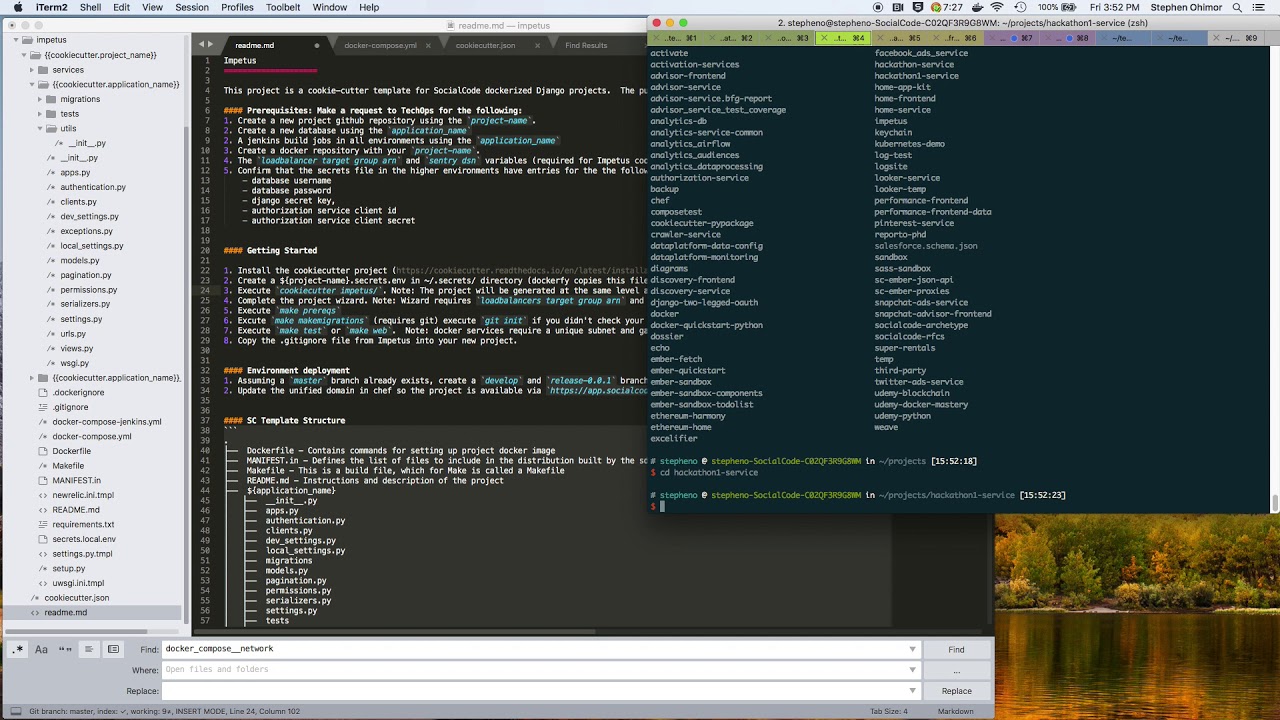The image size is (1280, 720).
Task: Click the Replace button
Action: [956, 691]
